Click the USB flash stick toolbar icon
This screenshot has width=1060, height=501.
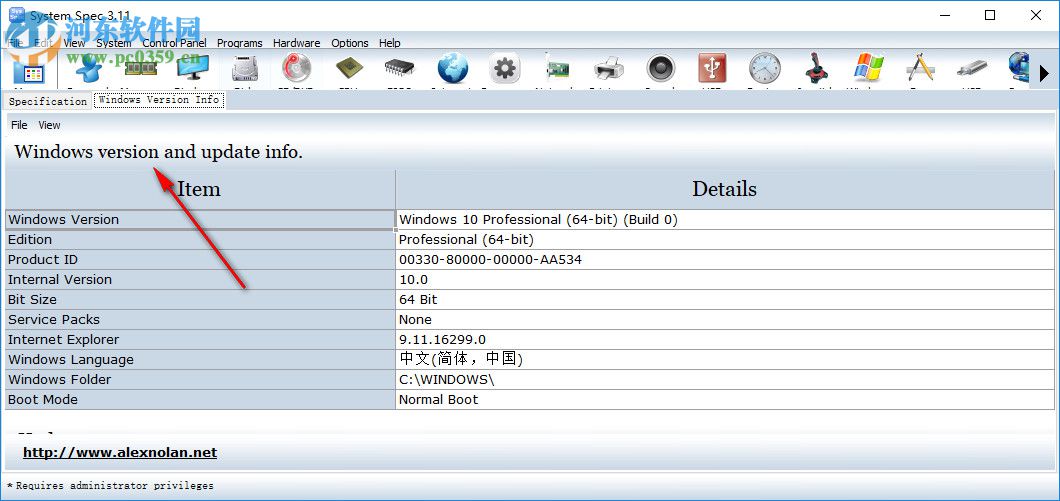coord(972,69)
